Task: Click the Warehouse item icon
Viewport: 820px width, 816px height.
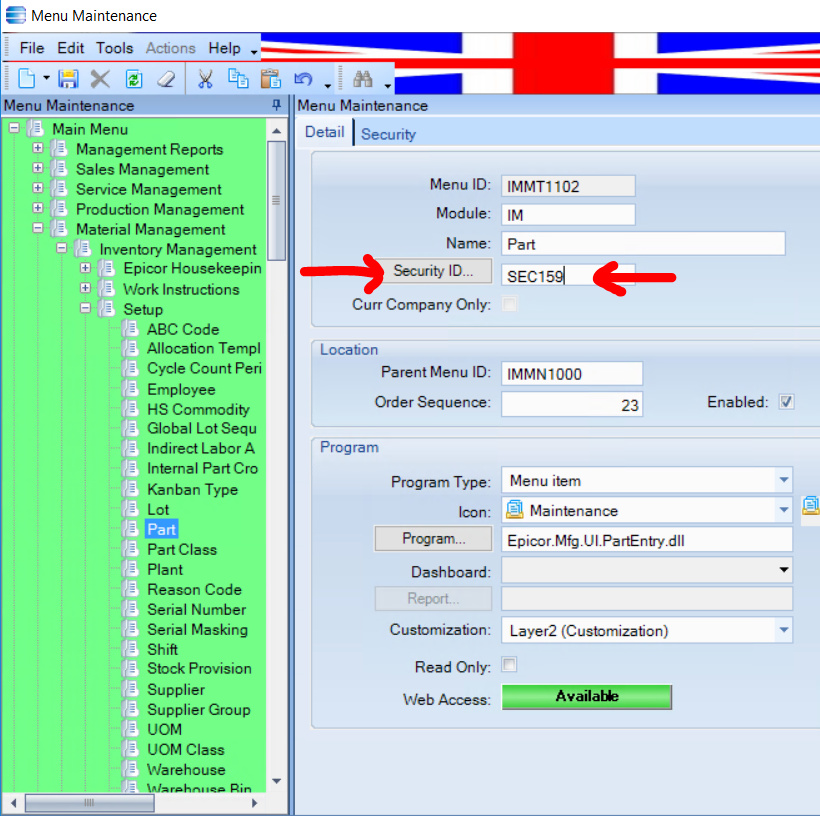Action: point(131,769)
